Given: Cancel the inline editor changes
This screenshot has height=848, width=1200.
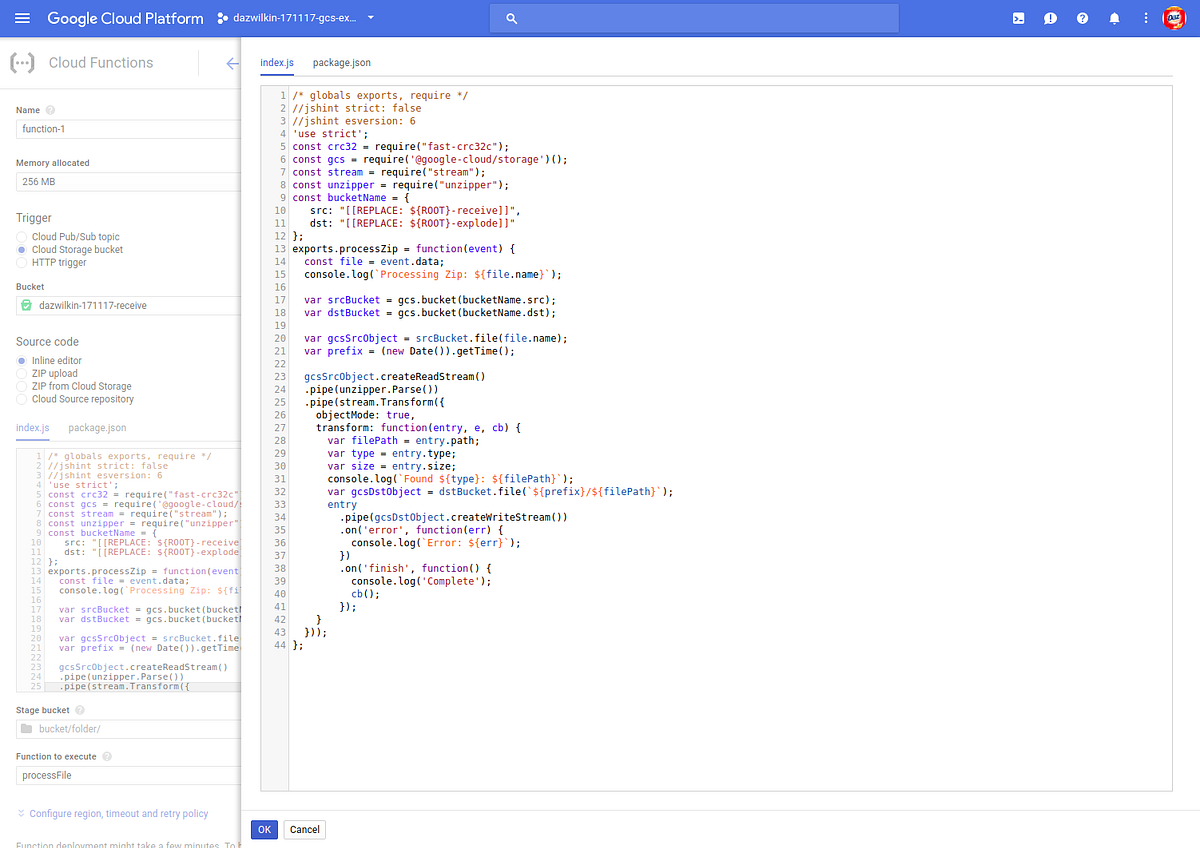Looking at the screenshot, I should coord(304,829).
